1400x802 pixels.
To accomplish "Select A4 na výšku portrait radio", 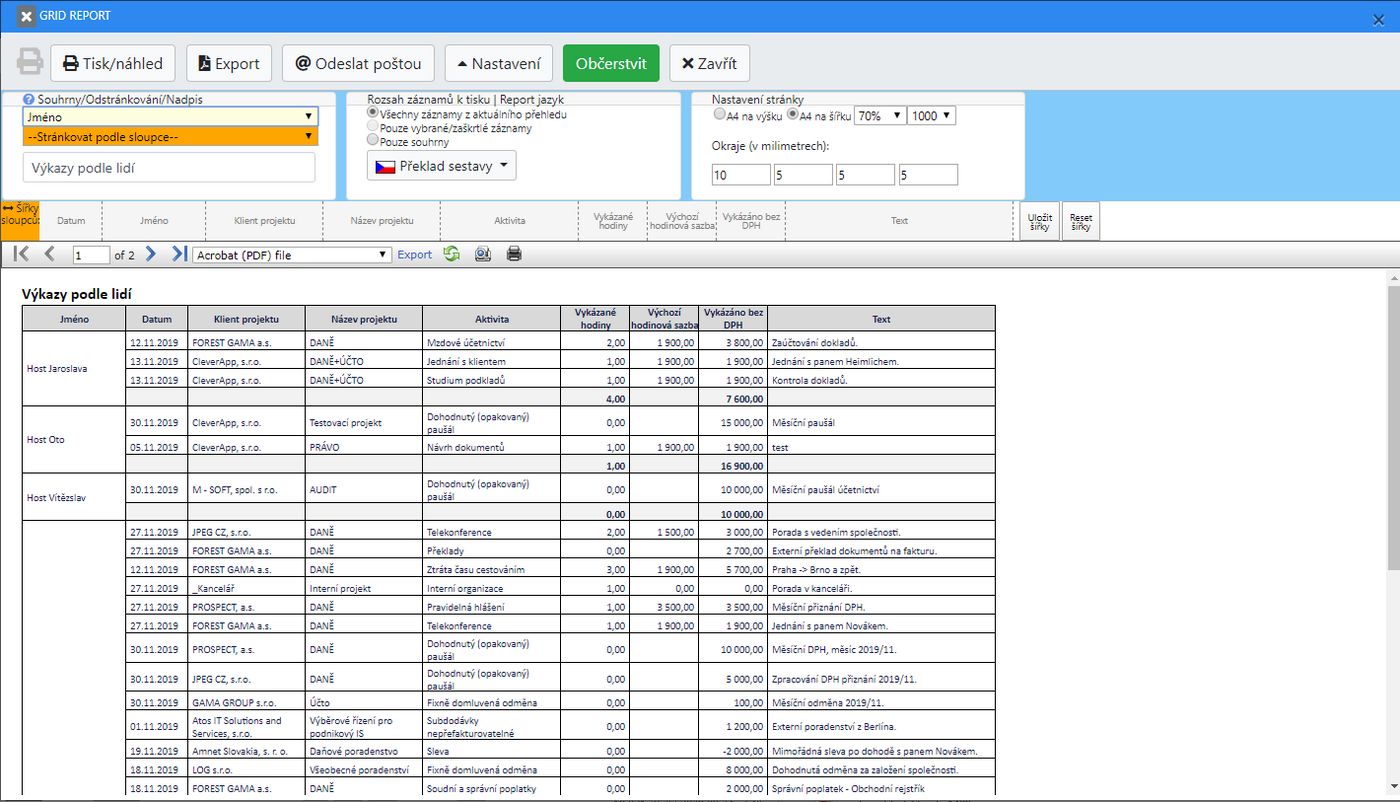I will [720, 115].
